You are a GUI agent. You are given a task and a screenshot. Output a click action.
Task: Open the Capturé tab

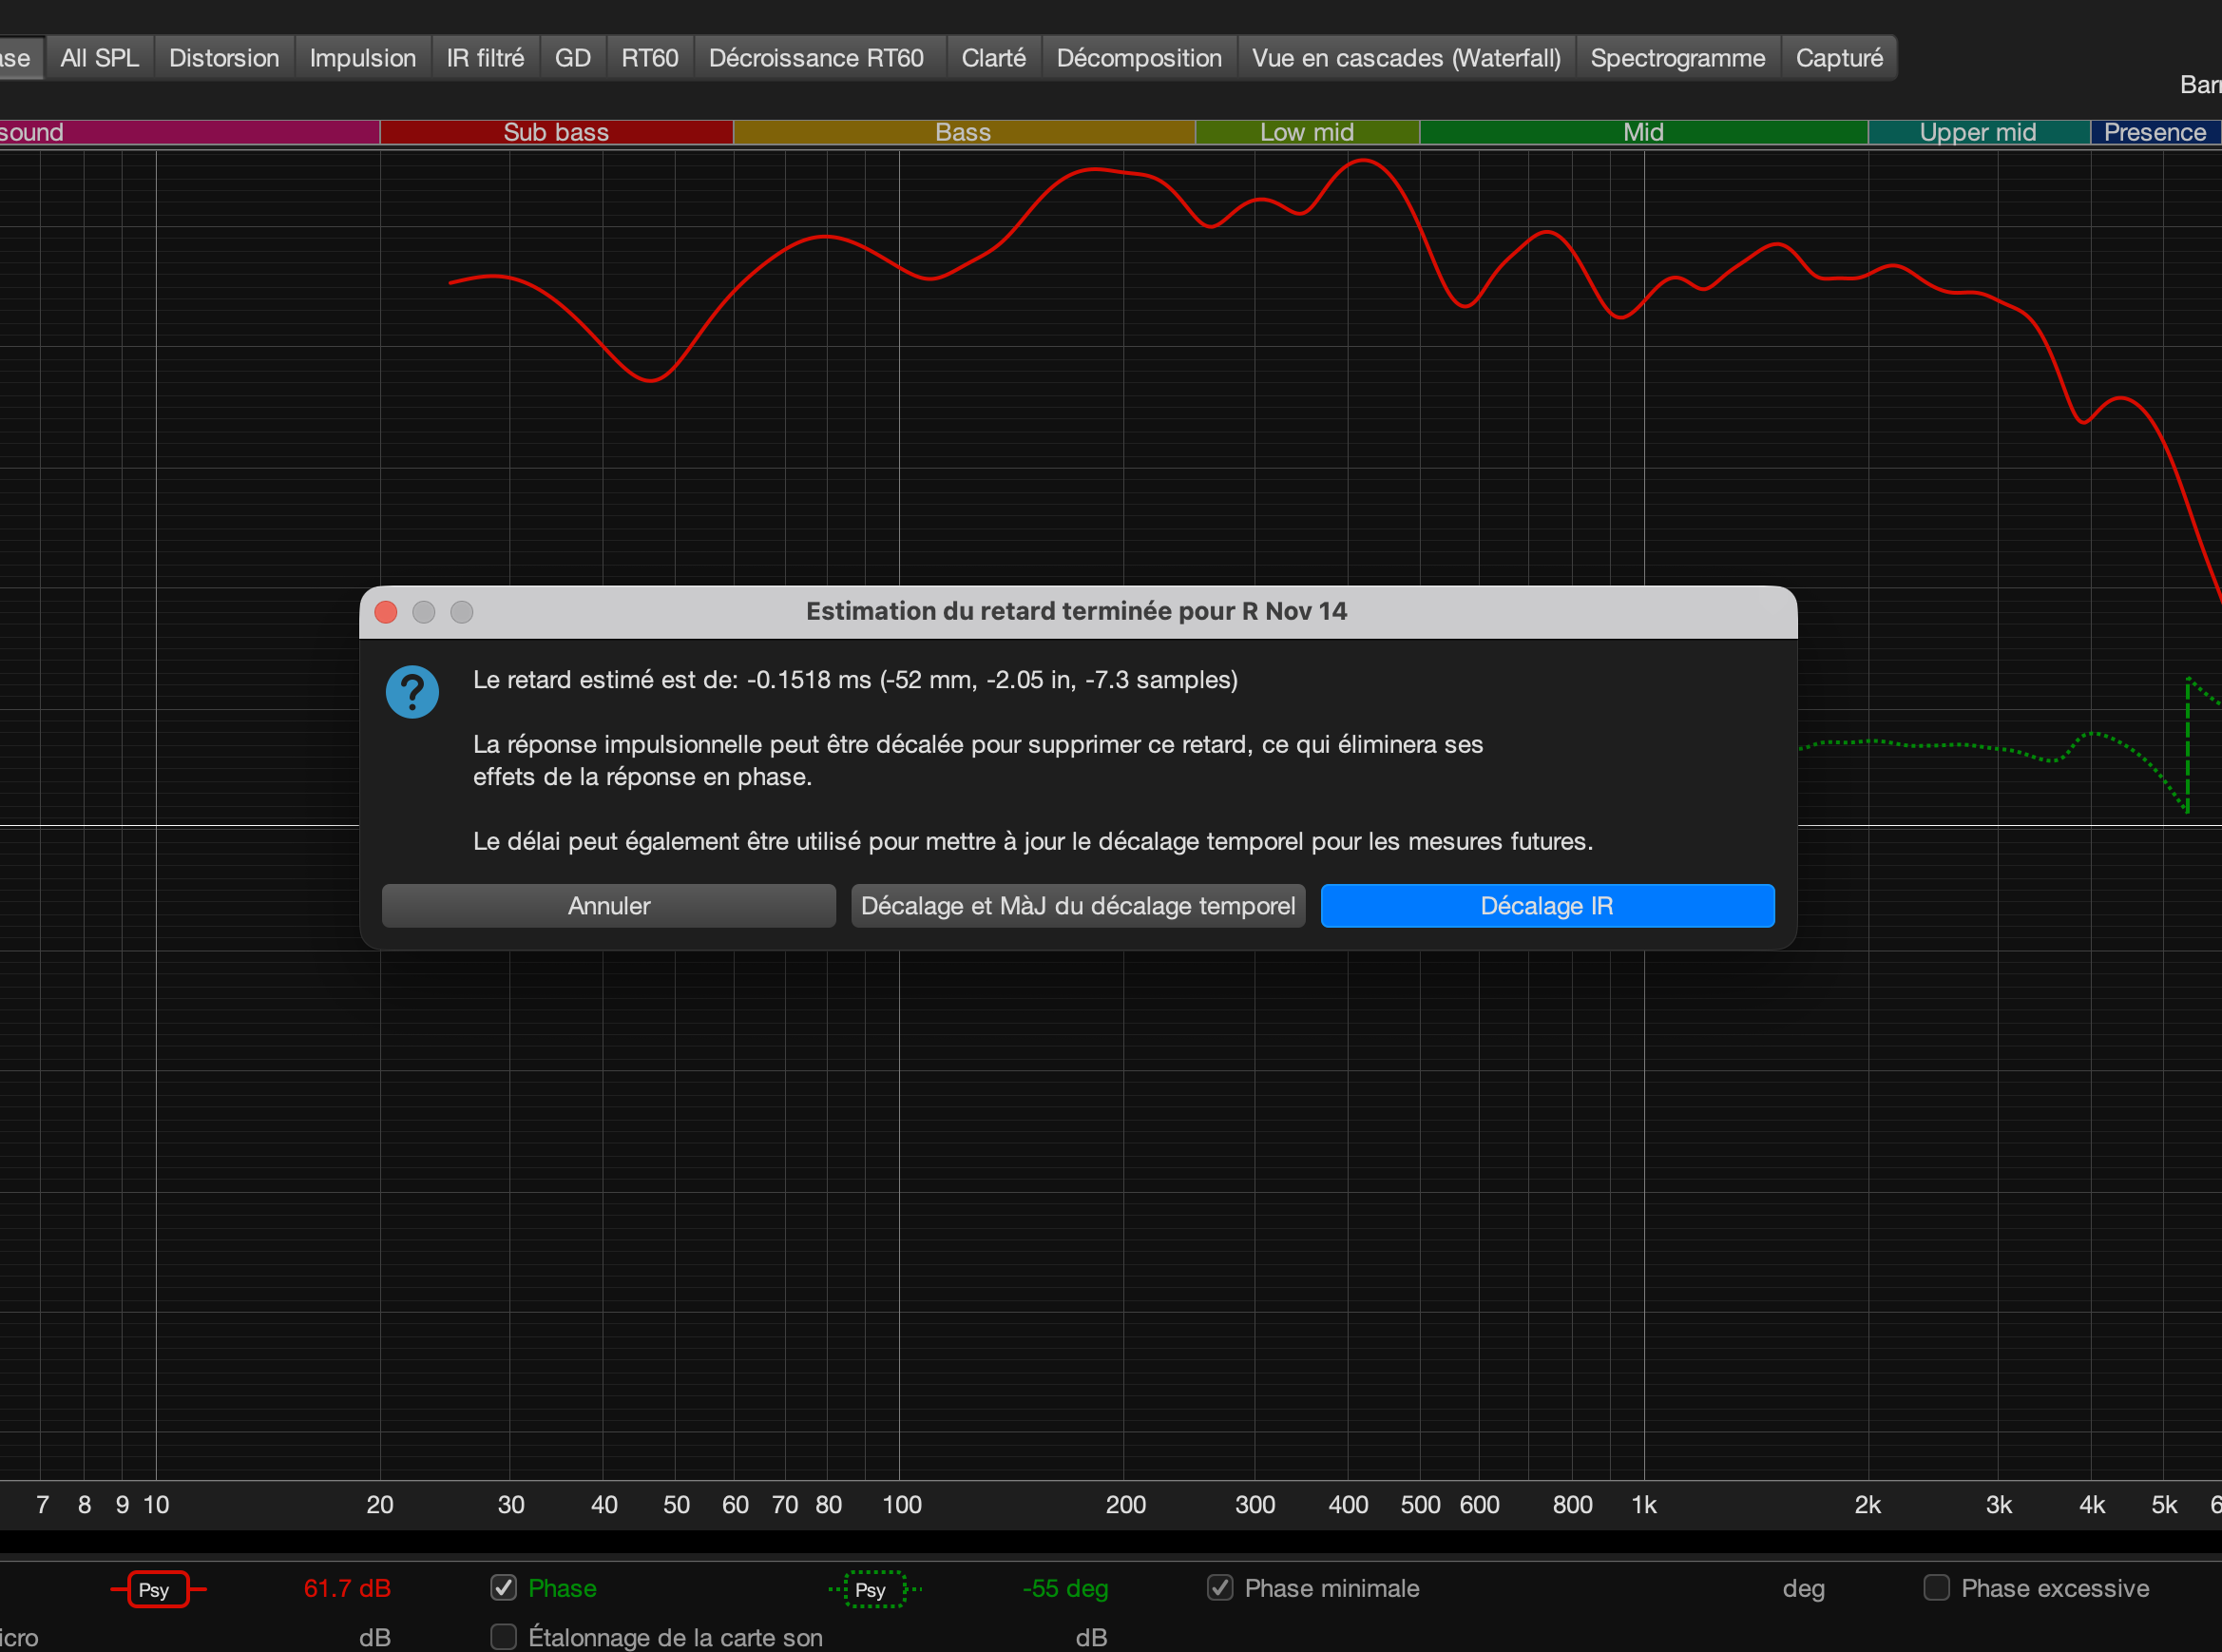click(x=1839, y=58)
